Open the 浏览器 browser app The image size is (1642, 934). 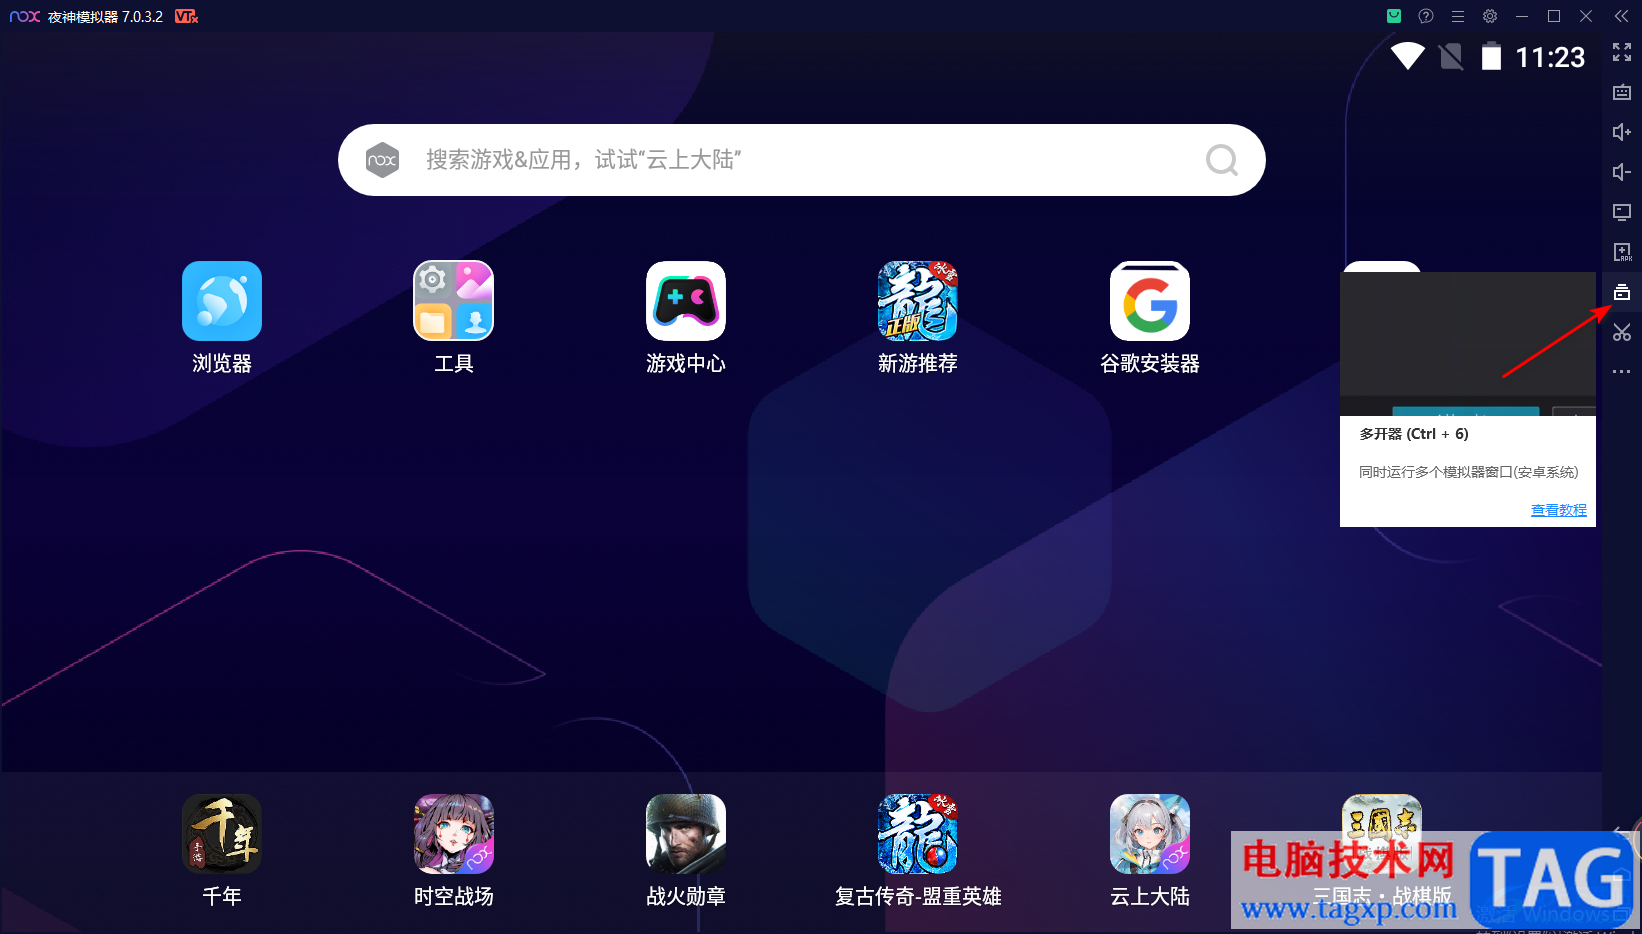point(222,301)
